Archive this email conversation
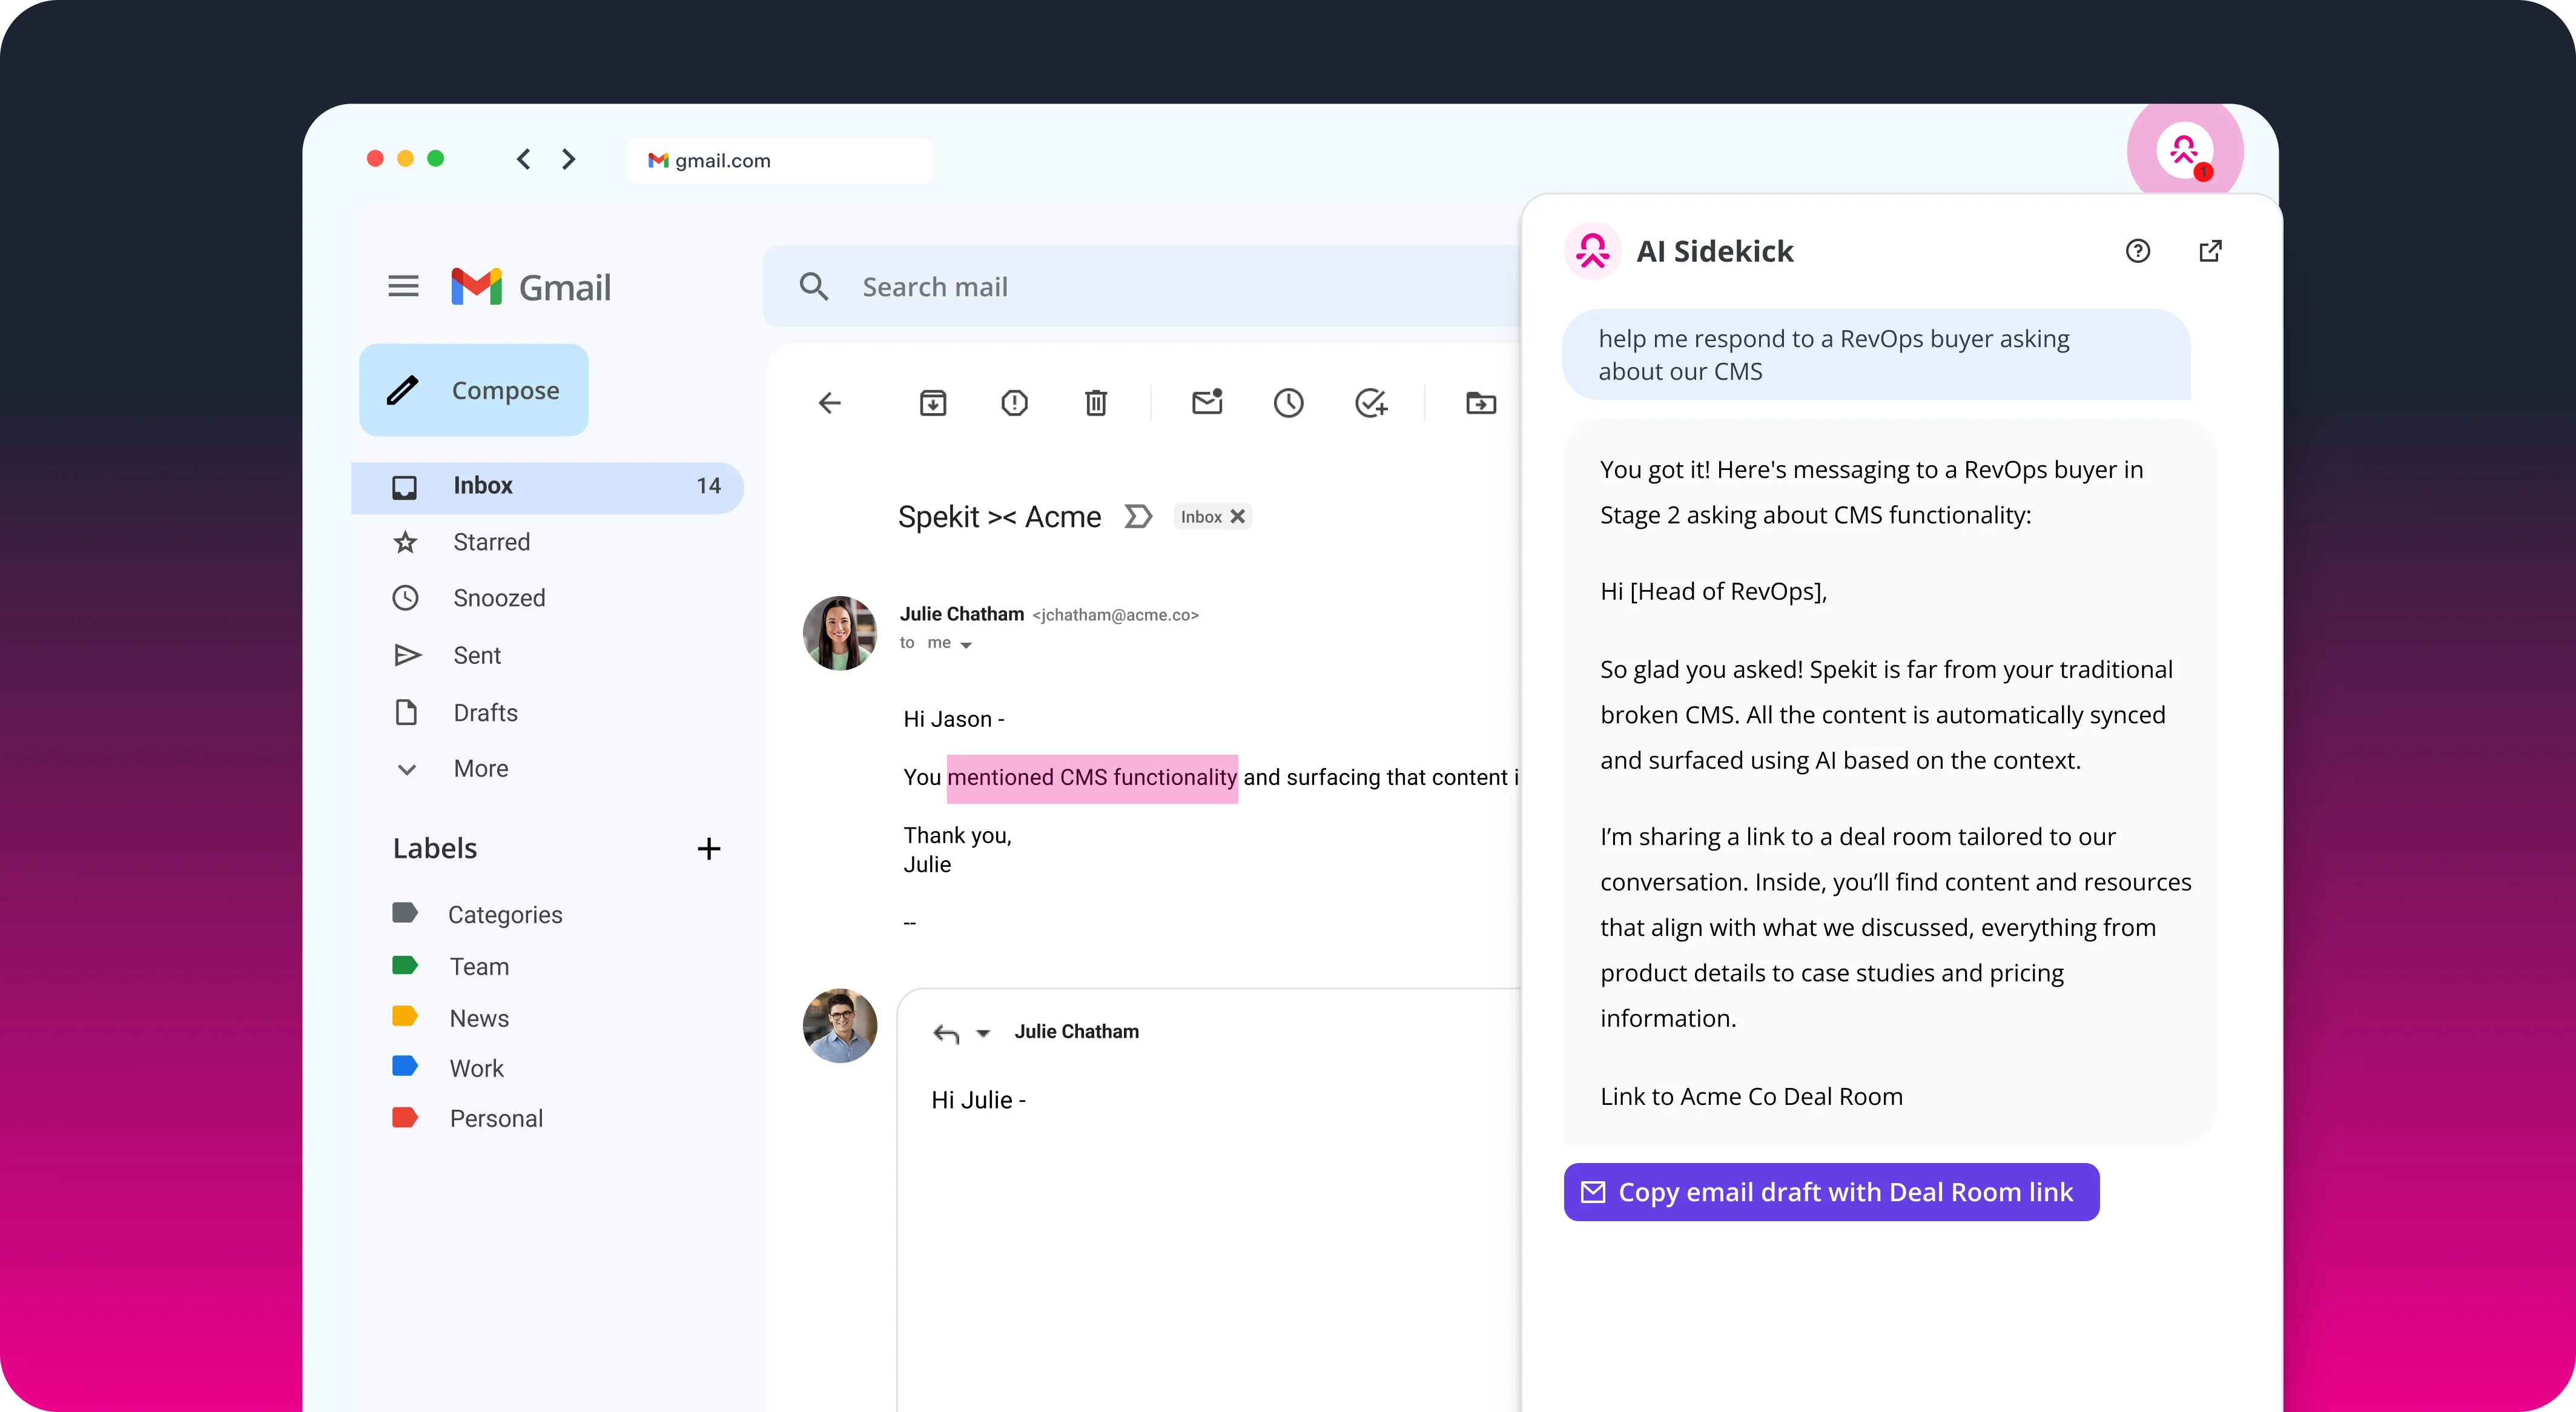The height and width of the screenshot is (1412, 2576). pyautogui.click(x=933, y=403)
